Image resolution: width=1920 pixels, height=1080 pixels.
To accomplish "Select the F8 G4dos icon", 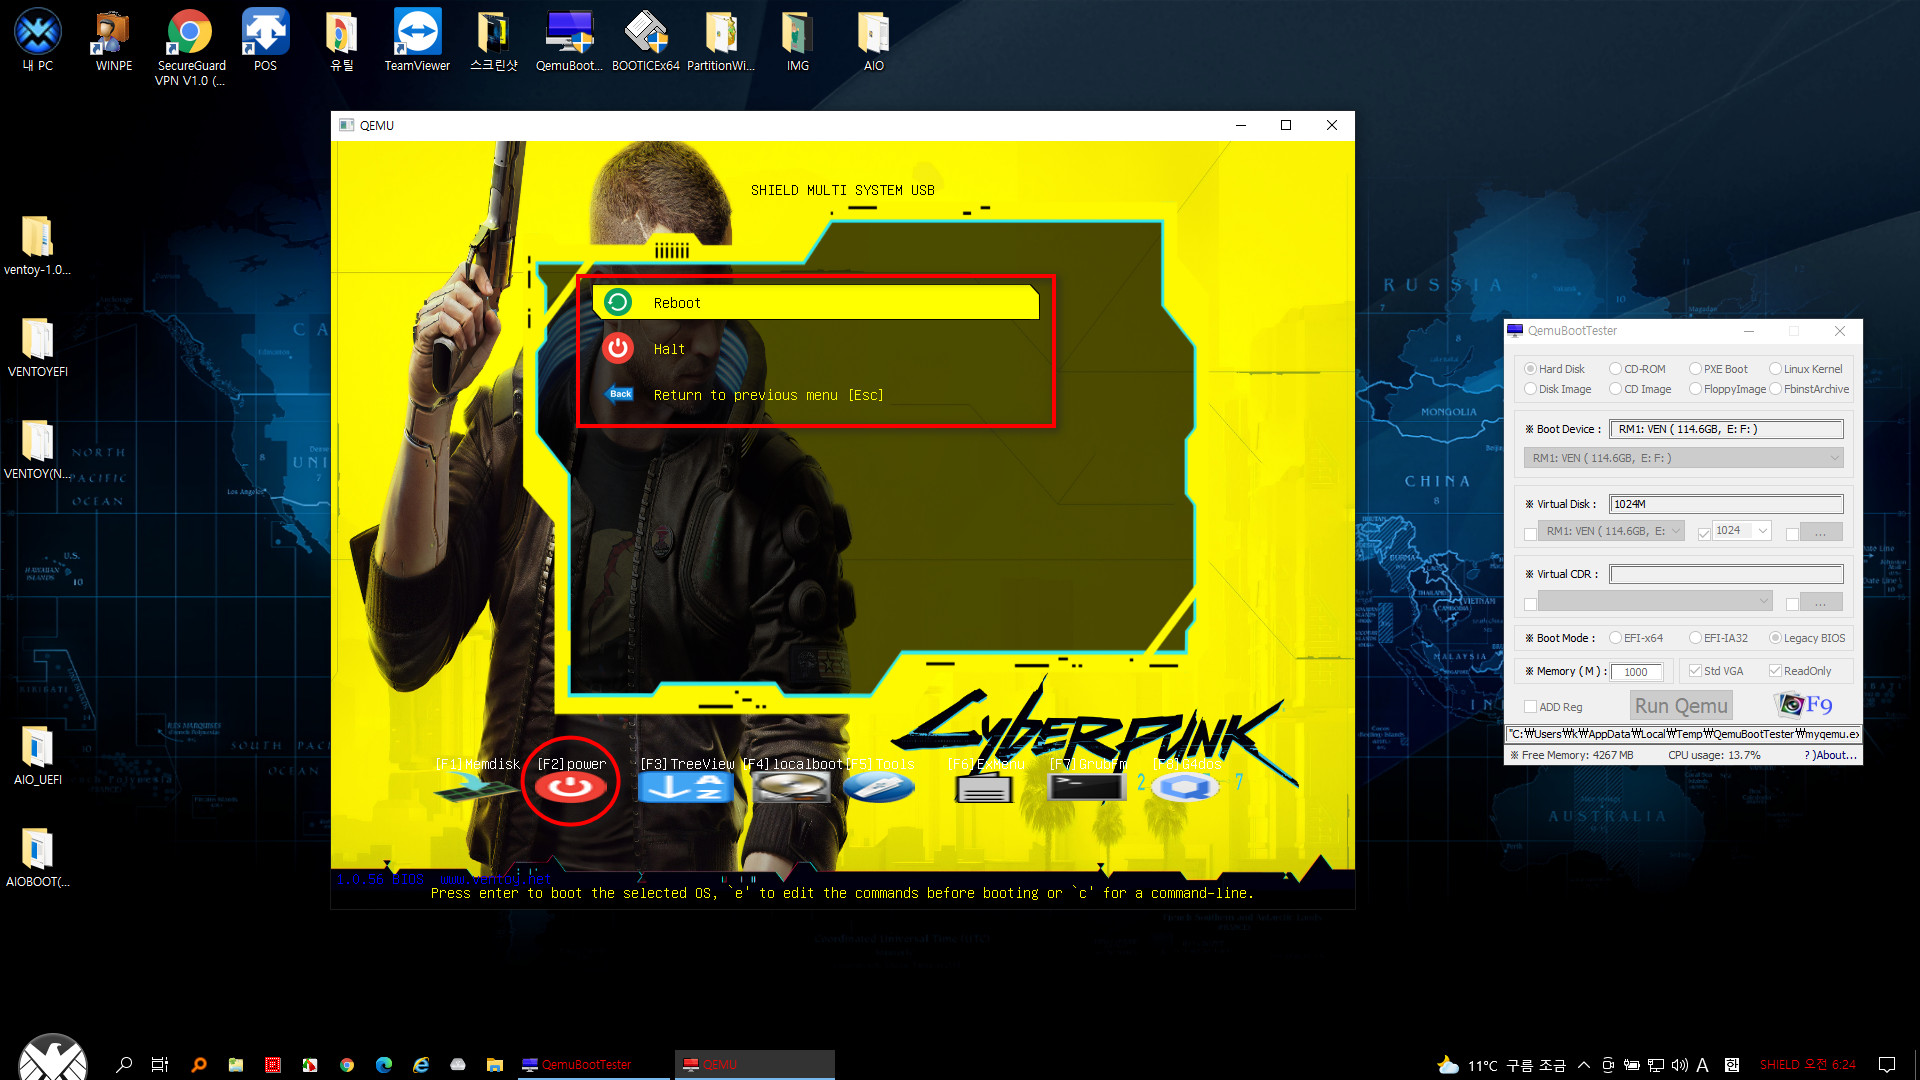I will 1186,788.
